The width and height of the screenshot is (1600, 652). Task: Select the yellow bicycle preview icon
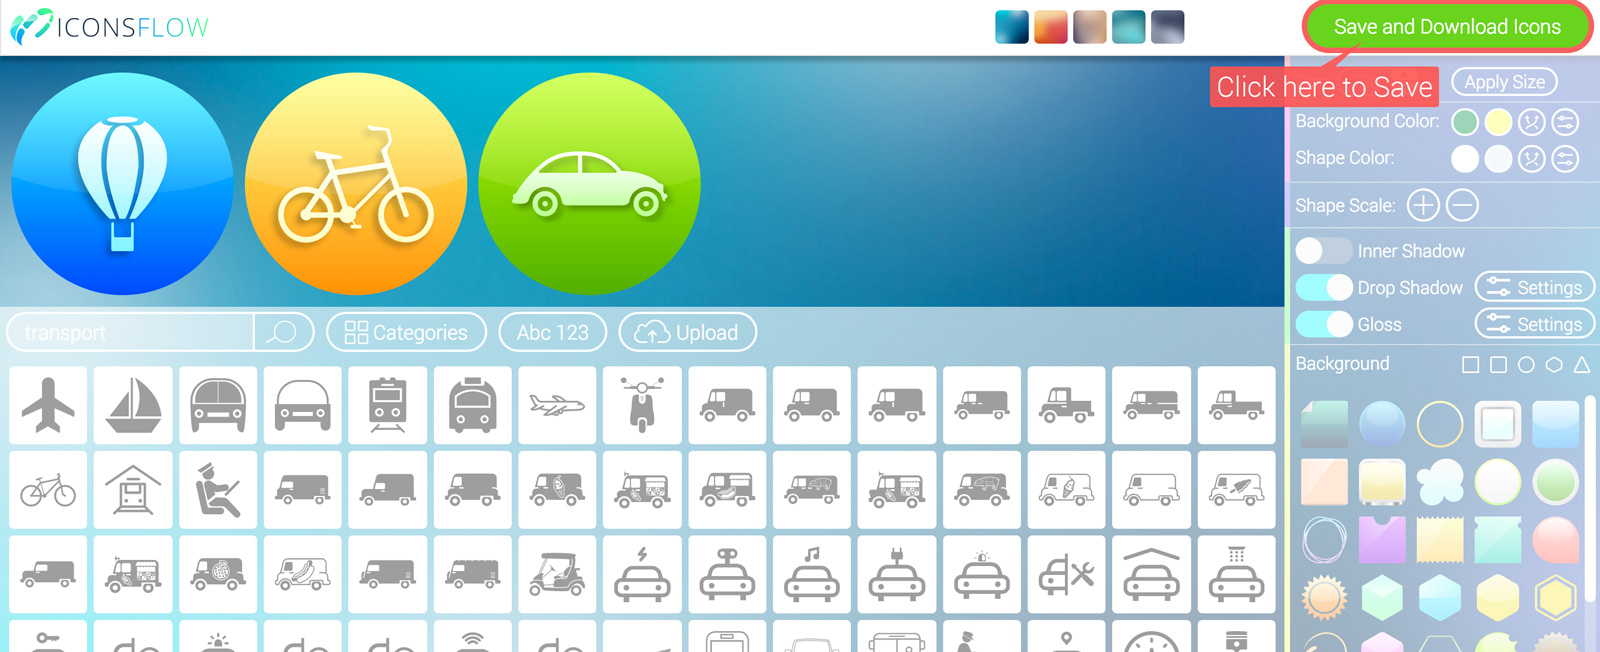(356, 184)
